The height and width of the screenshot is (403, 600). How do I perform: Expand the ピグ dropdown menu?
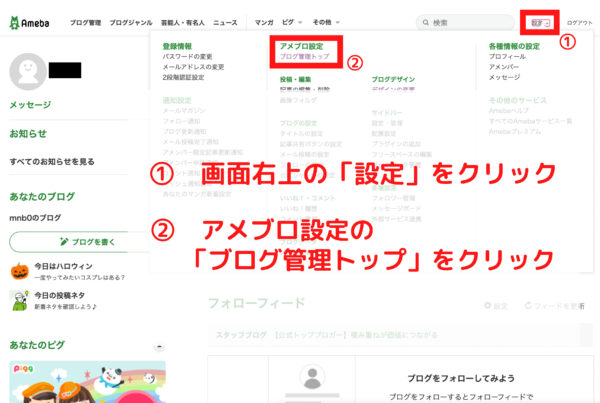click(x=292, y=22)
